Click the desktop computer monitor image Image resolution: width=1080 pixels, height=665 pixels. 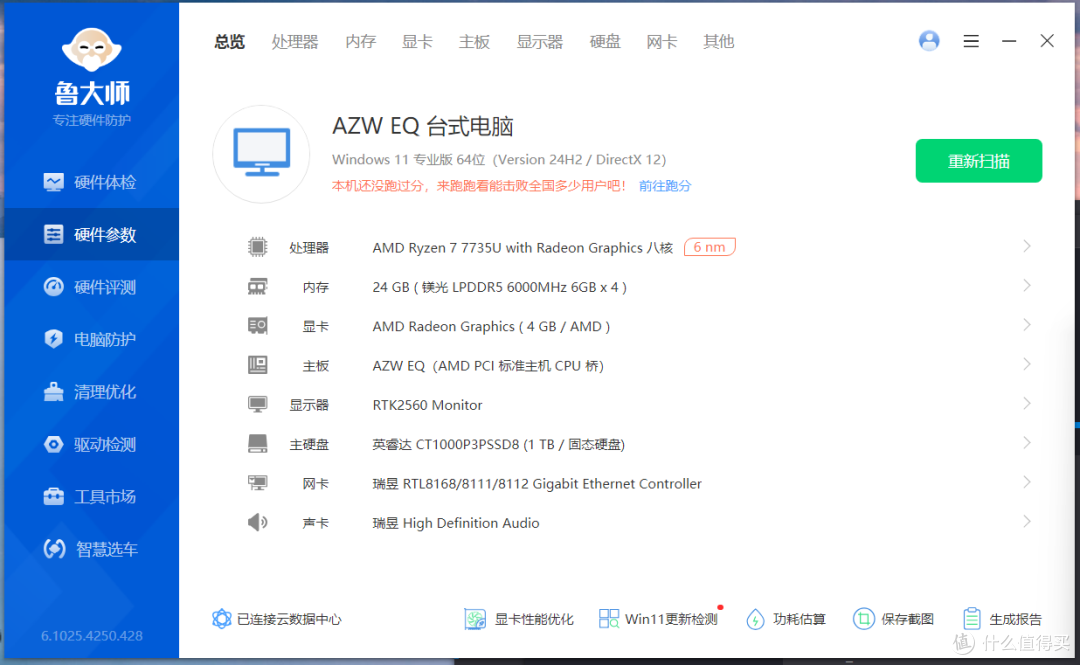click(261, 154)
